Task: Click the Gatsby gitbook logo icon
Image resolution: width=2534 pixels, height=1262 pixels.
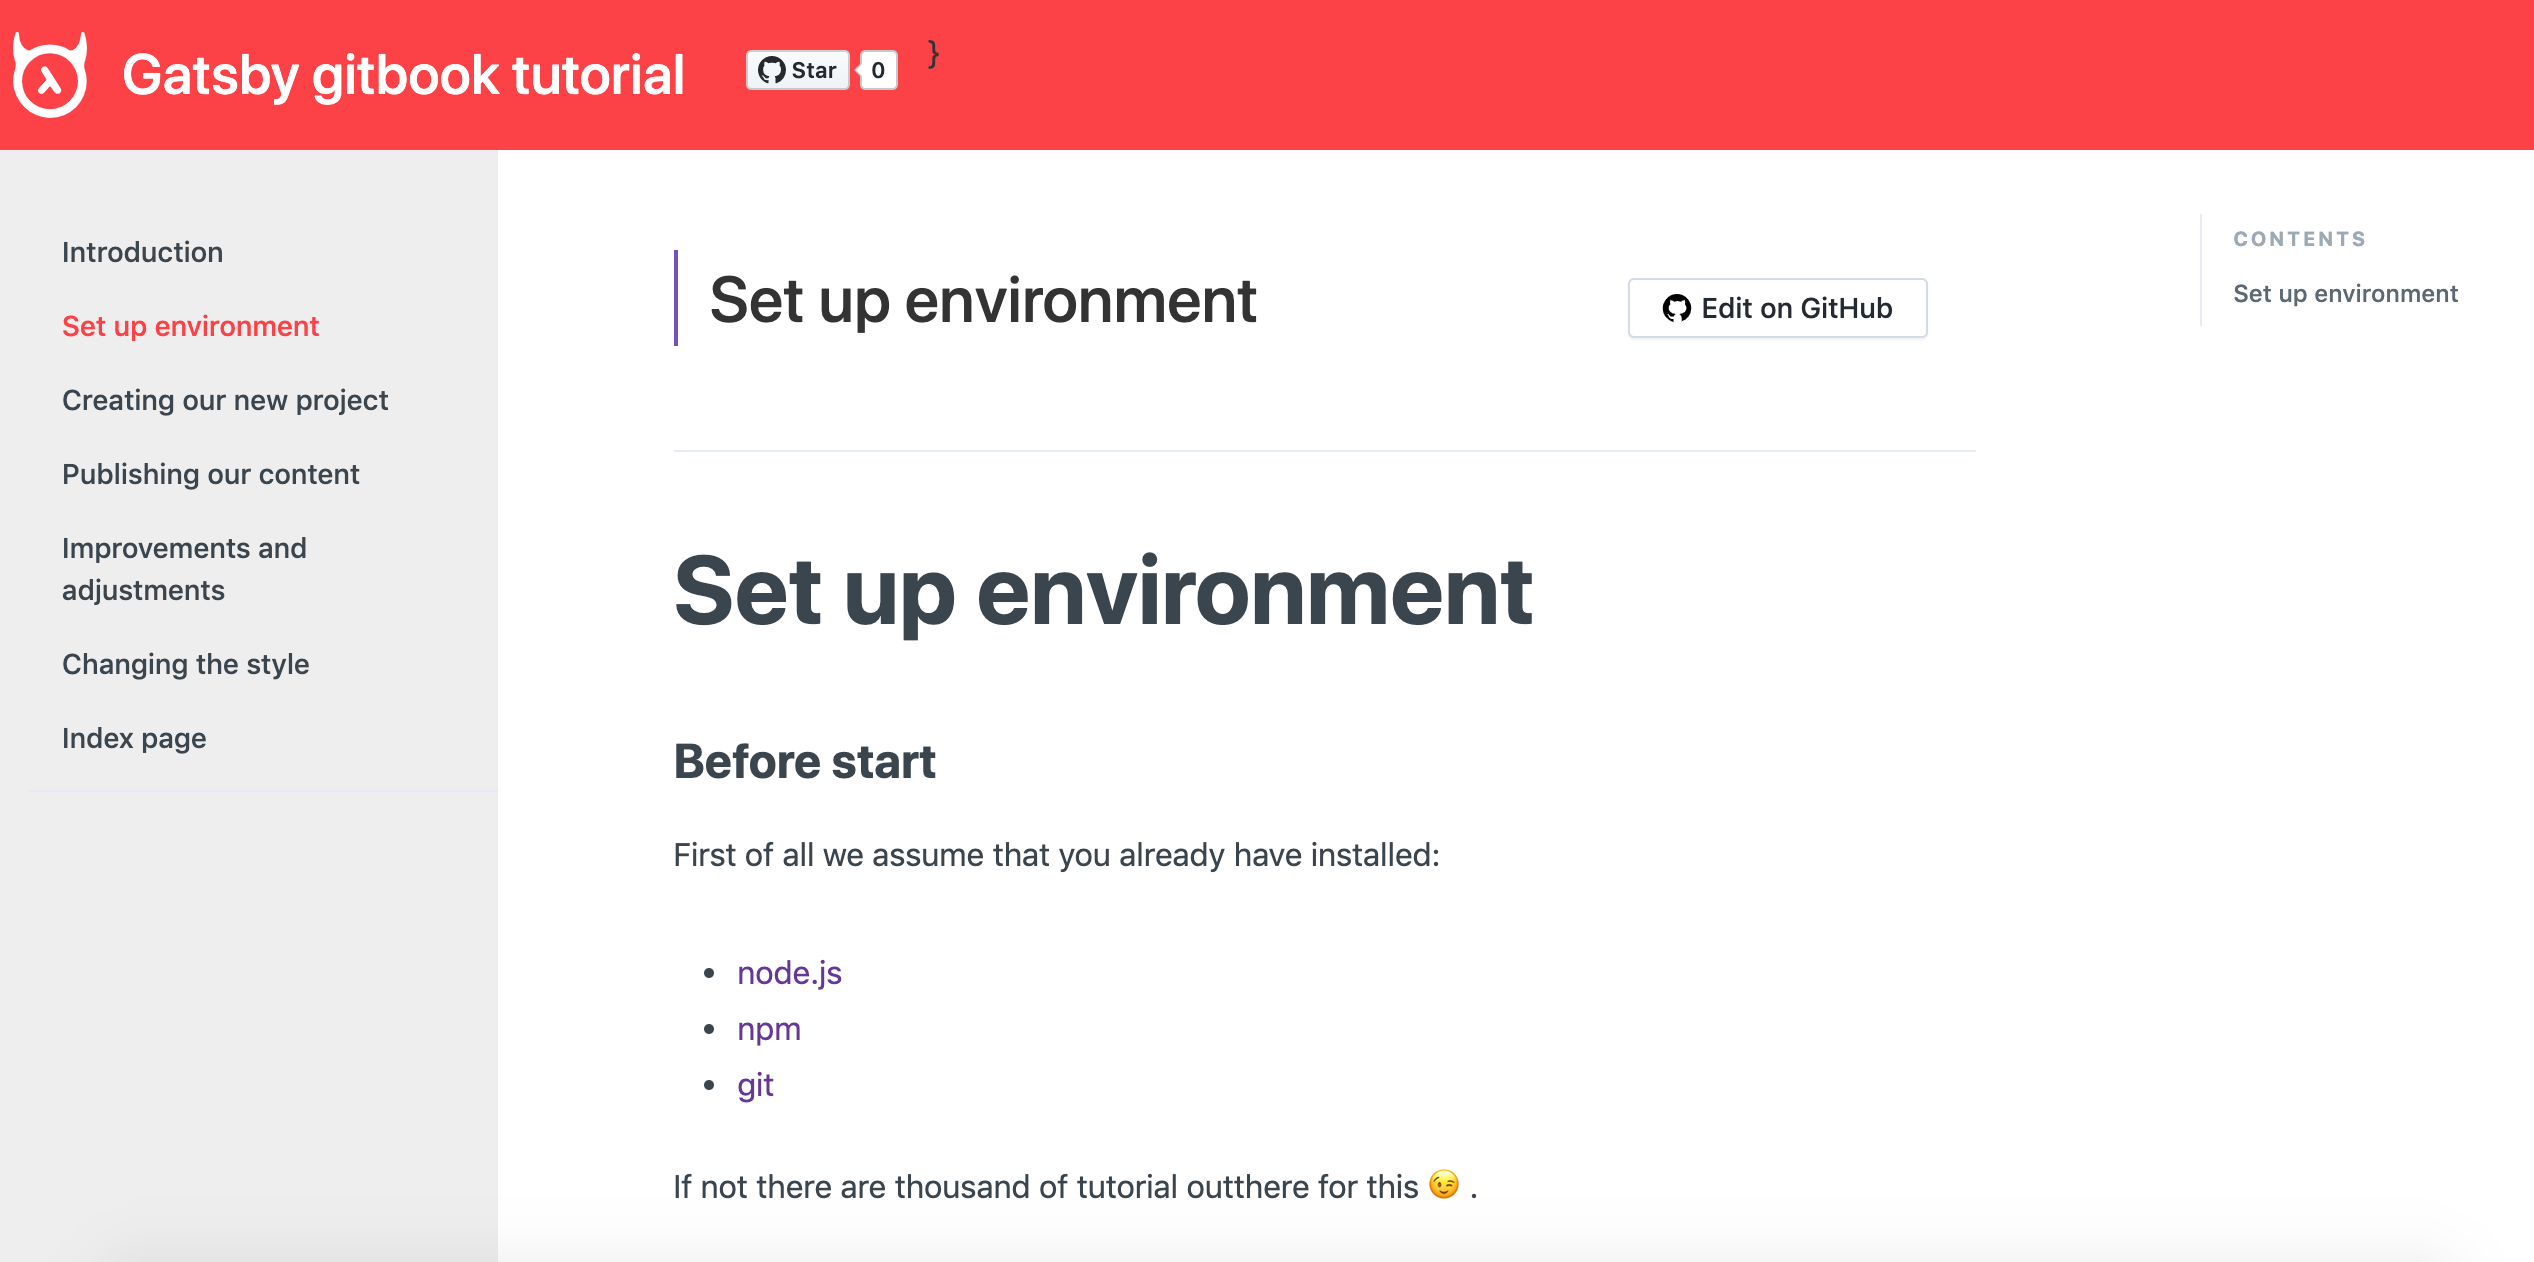Action: click(x=50, y=75)
